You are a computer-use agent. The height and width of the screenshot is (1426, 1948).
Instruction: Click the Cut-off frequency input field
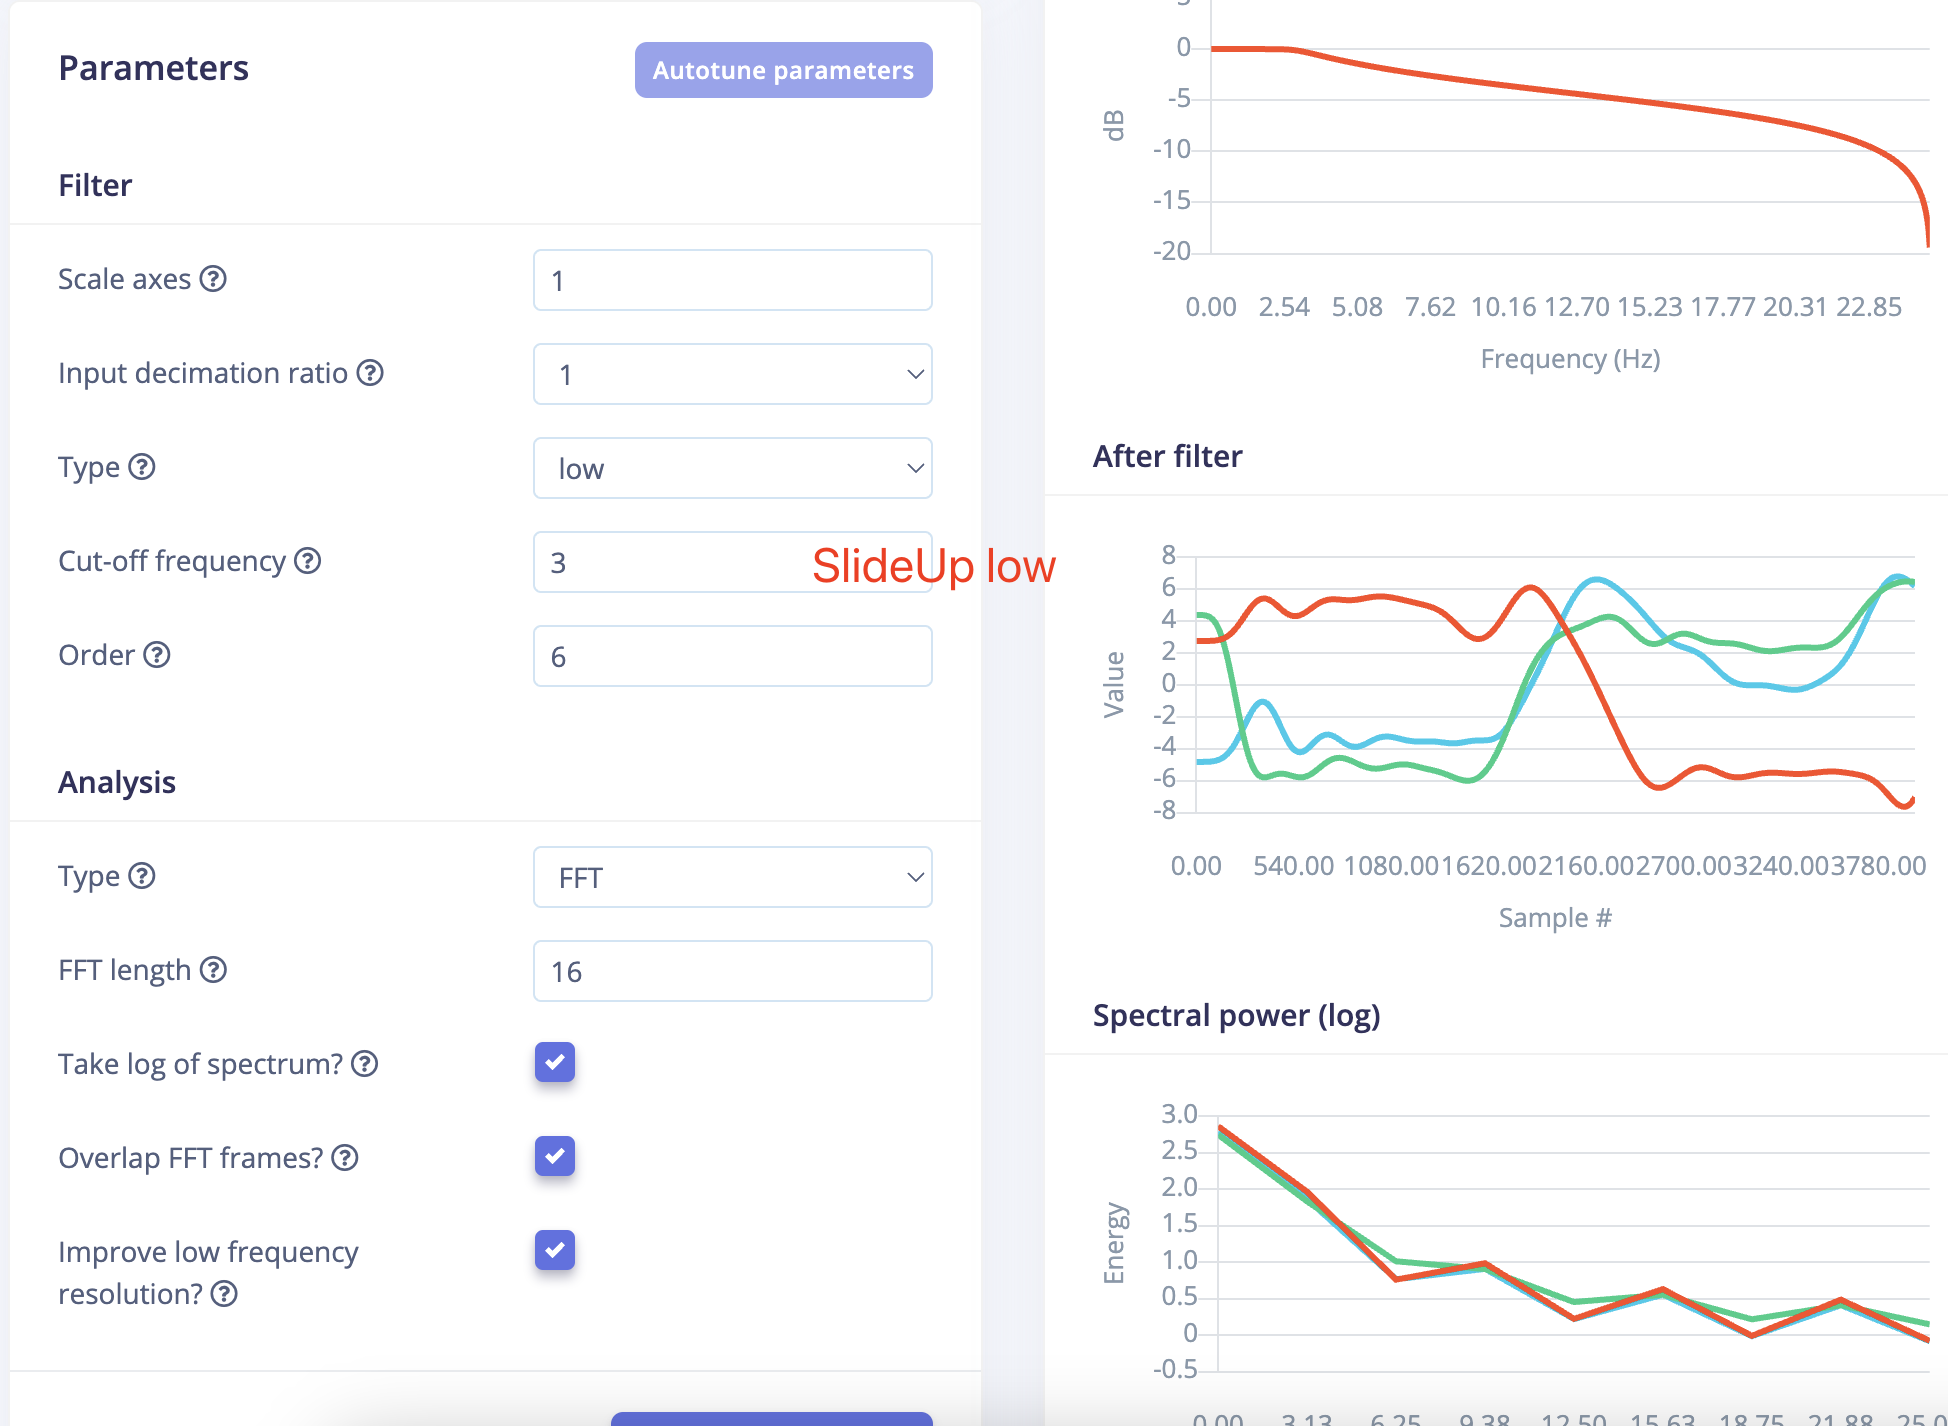click(733, 562)
